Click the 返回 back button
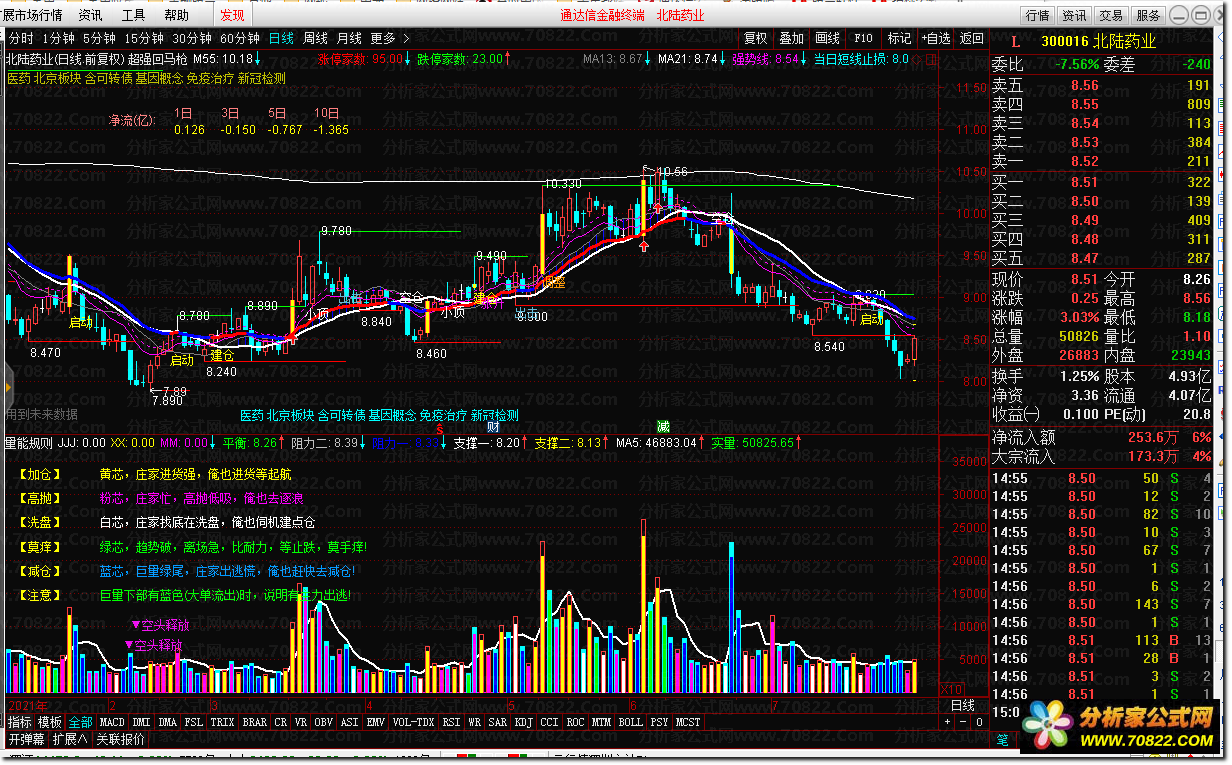Screen dimensions: 1232x765 [x=971, y=38]
